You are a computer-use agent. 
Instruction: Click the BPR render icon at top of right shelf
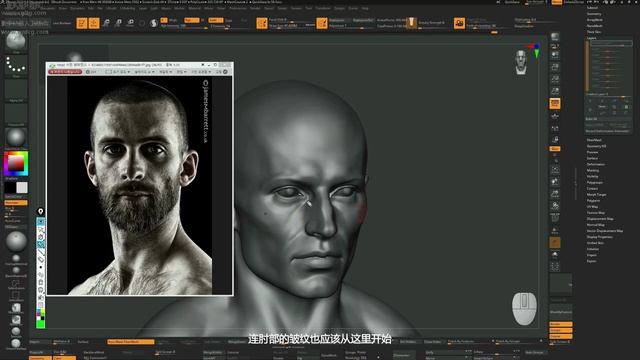click(x=555, y=37)
